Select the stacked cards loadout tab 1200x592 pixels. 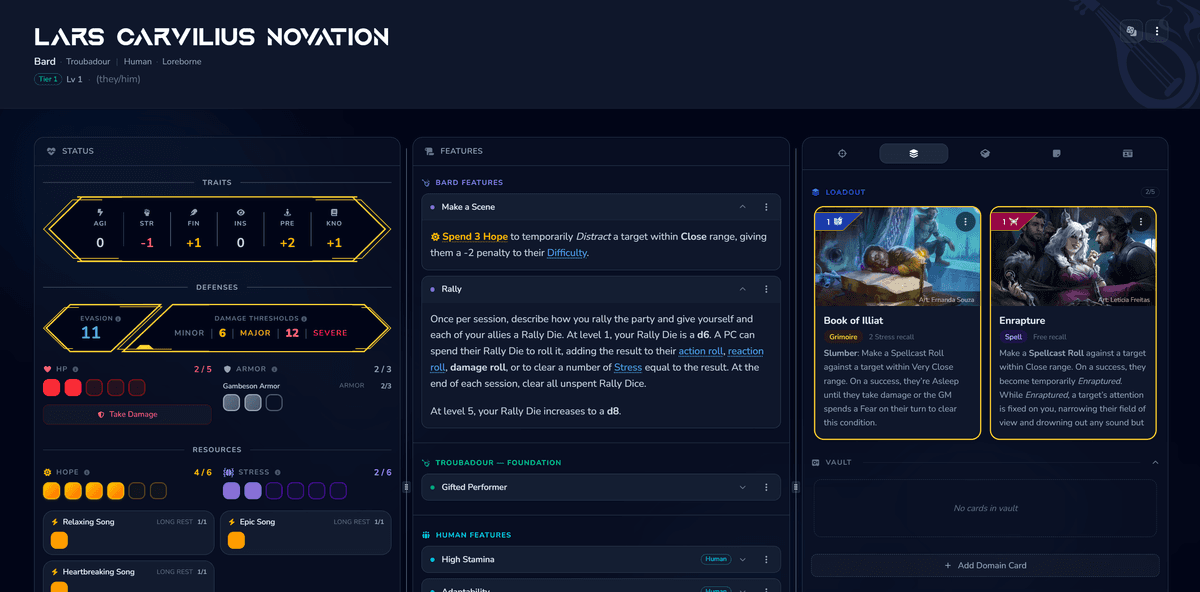point(913,153)
